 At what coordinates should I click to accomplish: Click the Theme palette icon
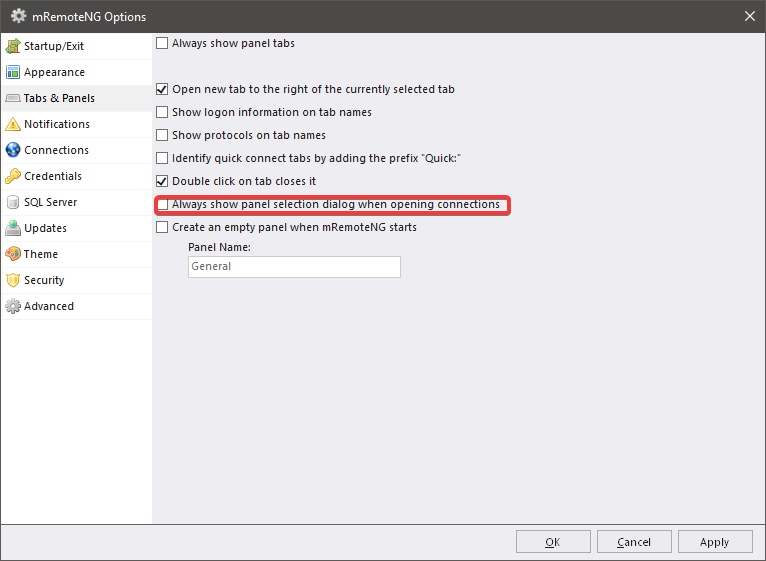click(13, 254)
